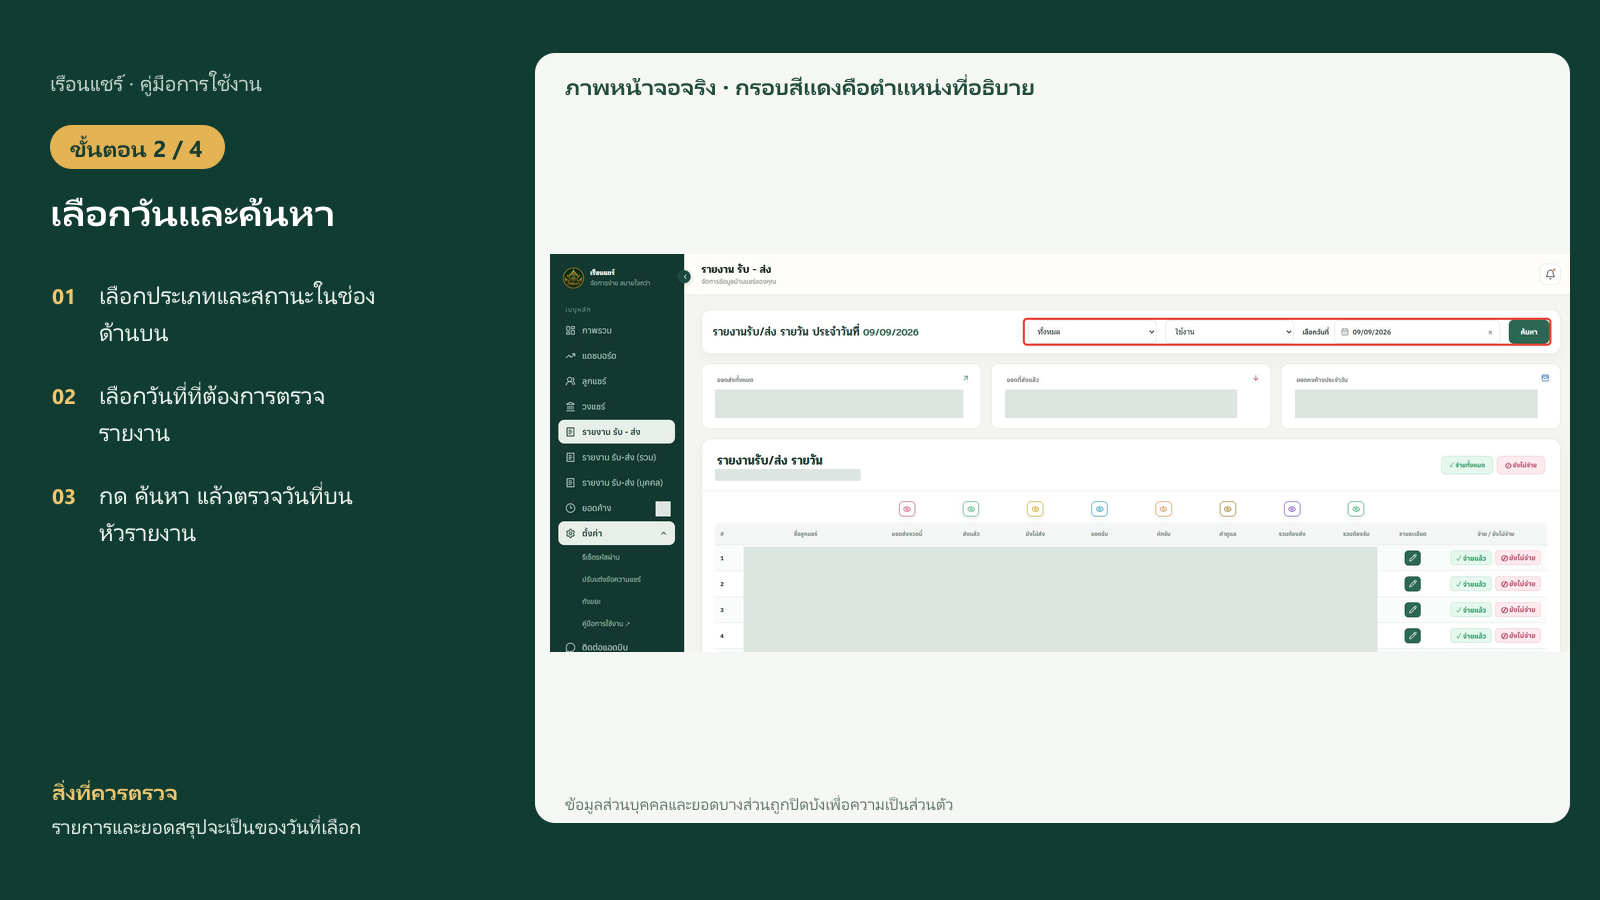Edit details of row 2

click(x=1412, y=584)
